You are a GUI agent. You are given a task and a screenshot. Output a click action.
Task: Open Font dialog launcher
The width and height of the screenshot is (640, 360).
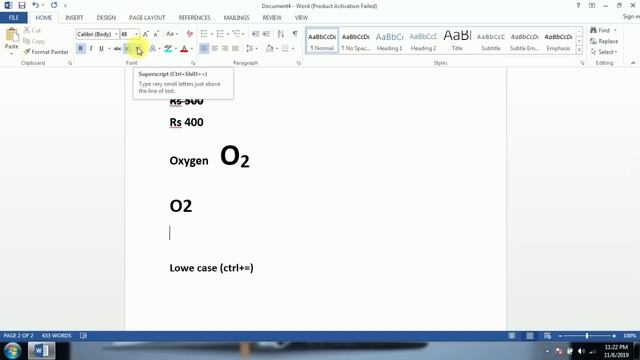[193, 63]
